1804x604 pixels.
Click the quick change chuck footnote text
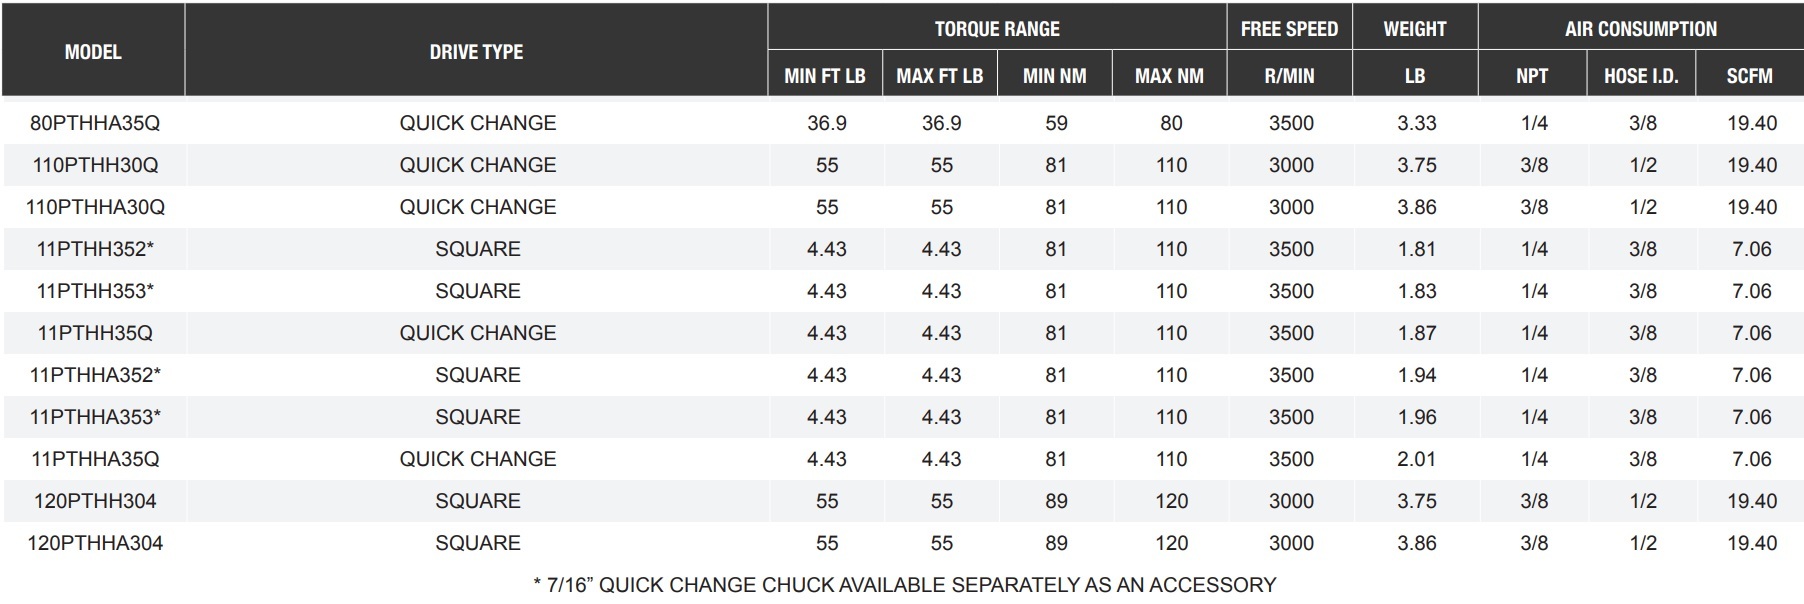(905, 585)
